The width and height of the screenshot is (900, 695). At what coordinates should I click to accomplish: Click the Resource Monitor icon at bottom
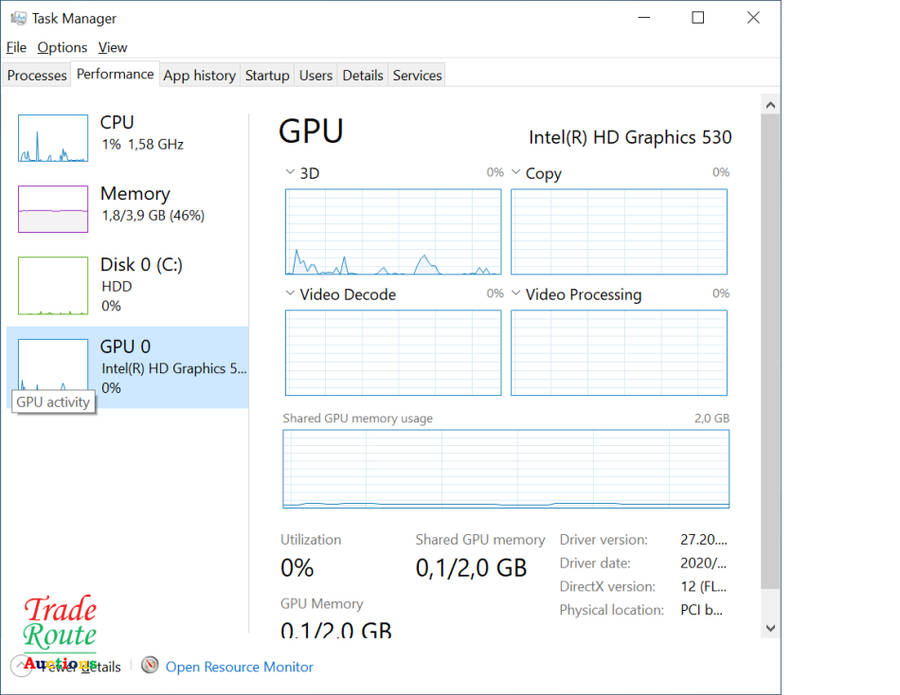[150, 665]
